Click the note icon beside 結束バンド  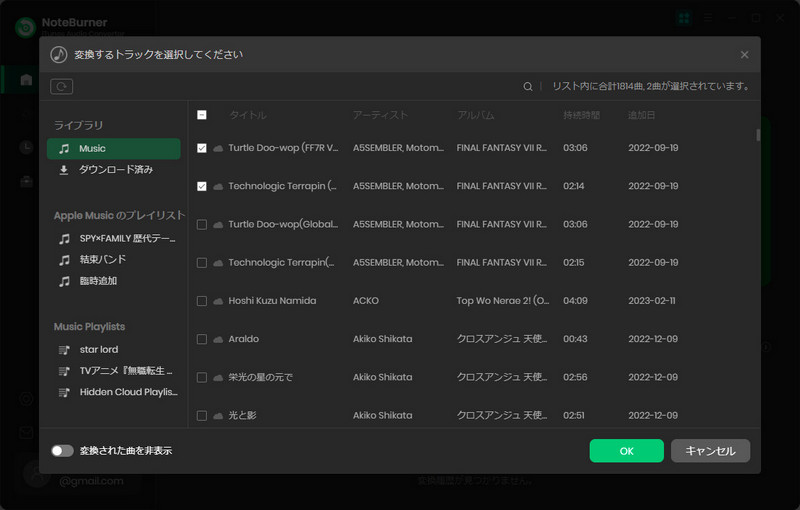[x=64, y=260]
